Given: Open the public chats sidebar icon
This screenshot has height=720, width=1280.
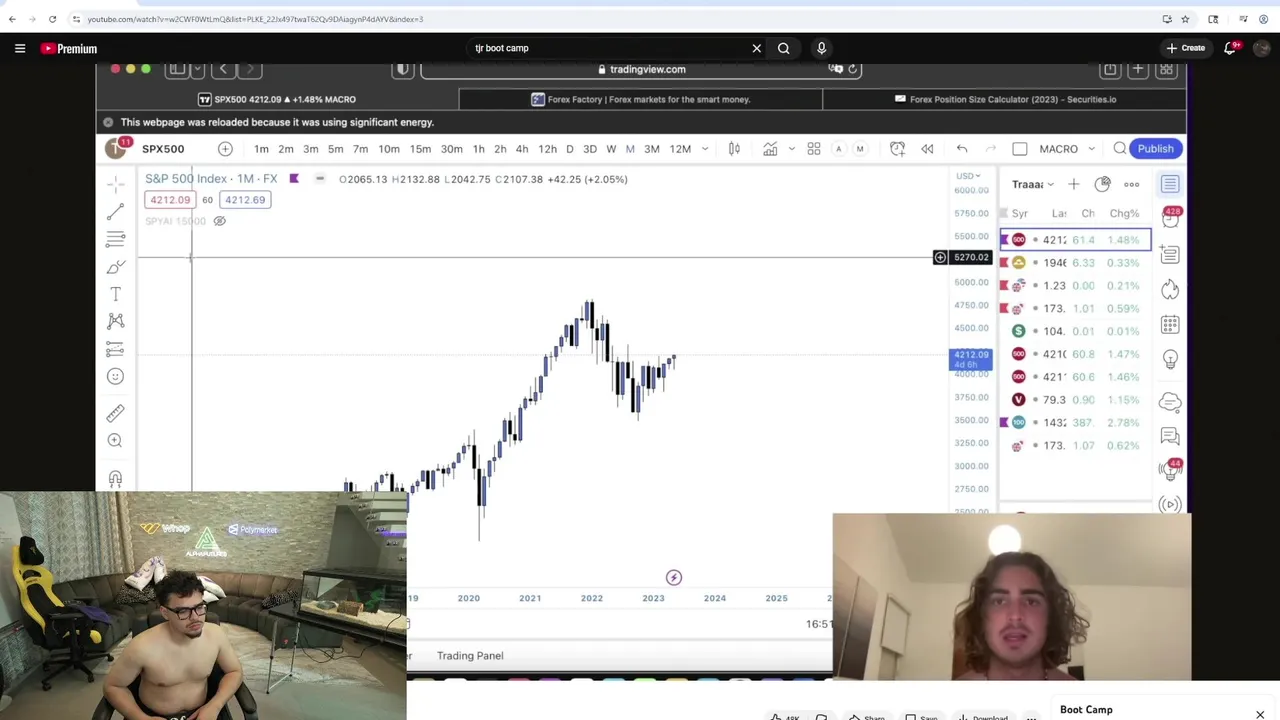Looking at the screenshot, I should (1170, 402).
